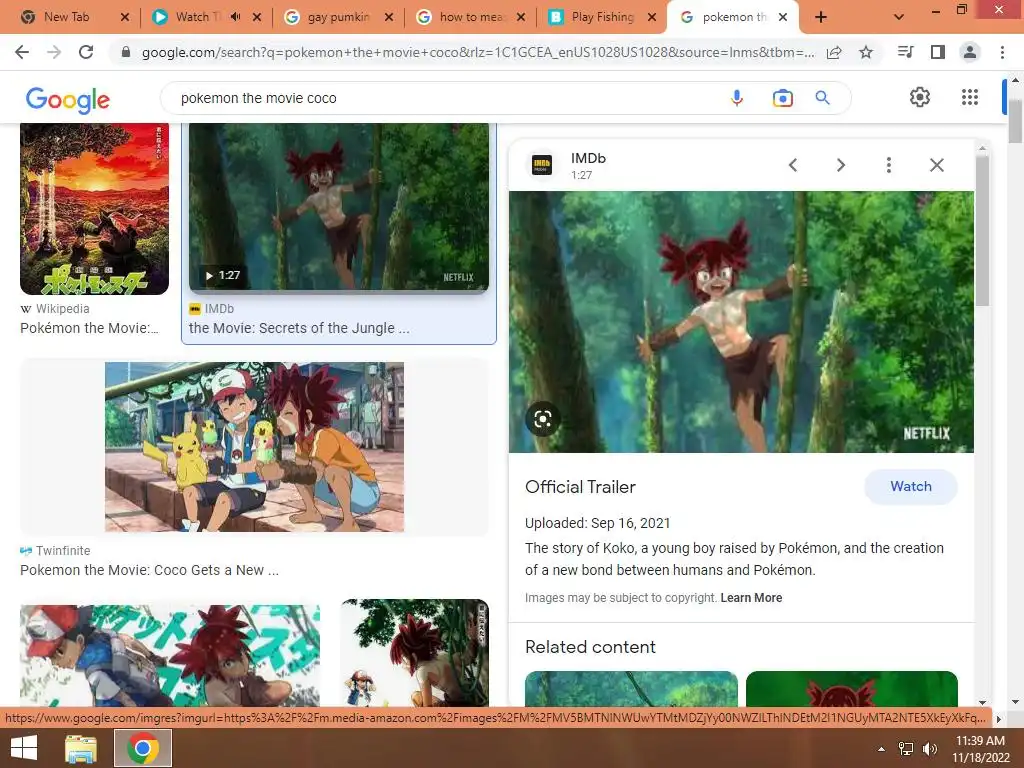Click the URL address bar
Image resolution: width=1024 pixels, height=768 pixels.
(477, 52)
